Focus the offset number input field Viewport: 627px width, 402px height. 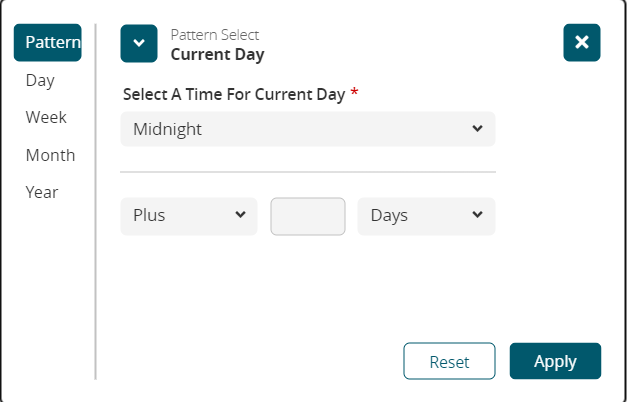(308, 216)
